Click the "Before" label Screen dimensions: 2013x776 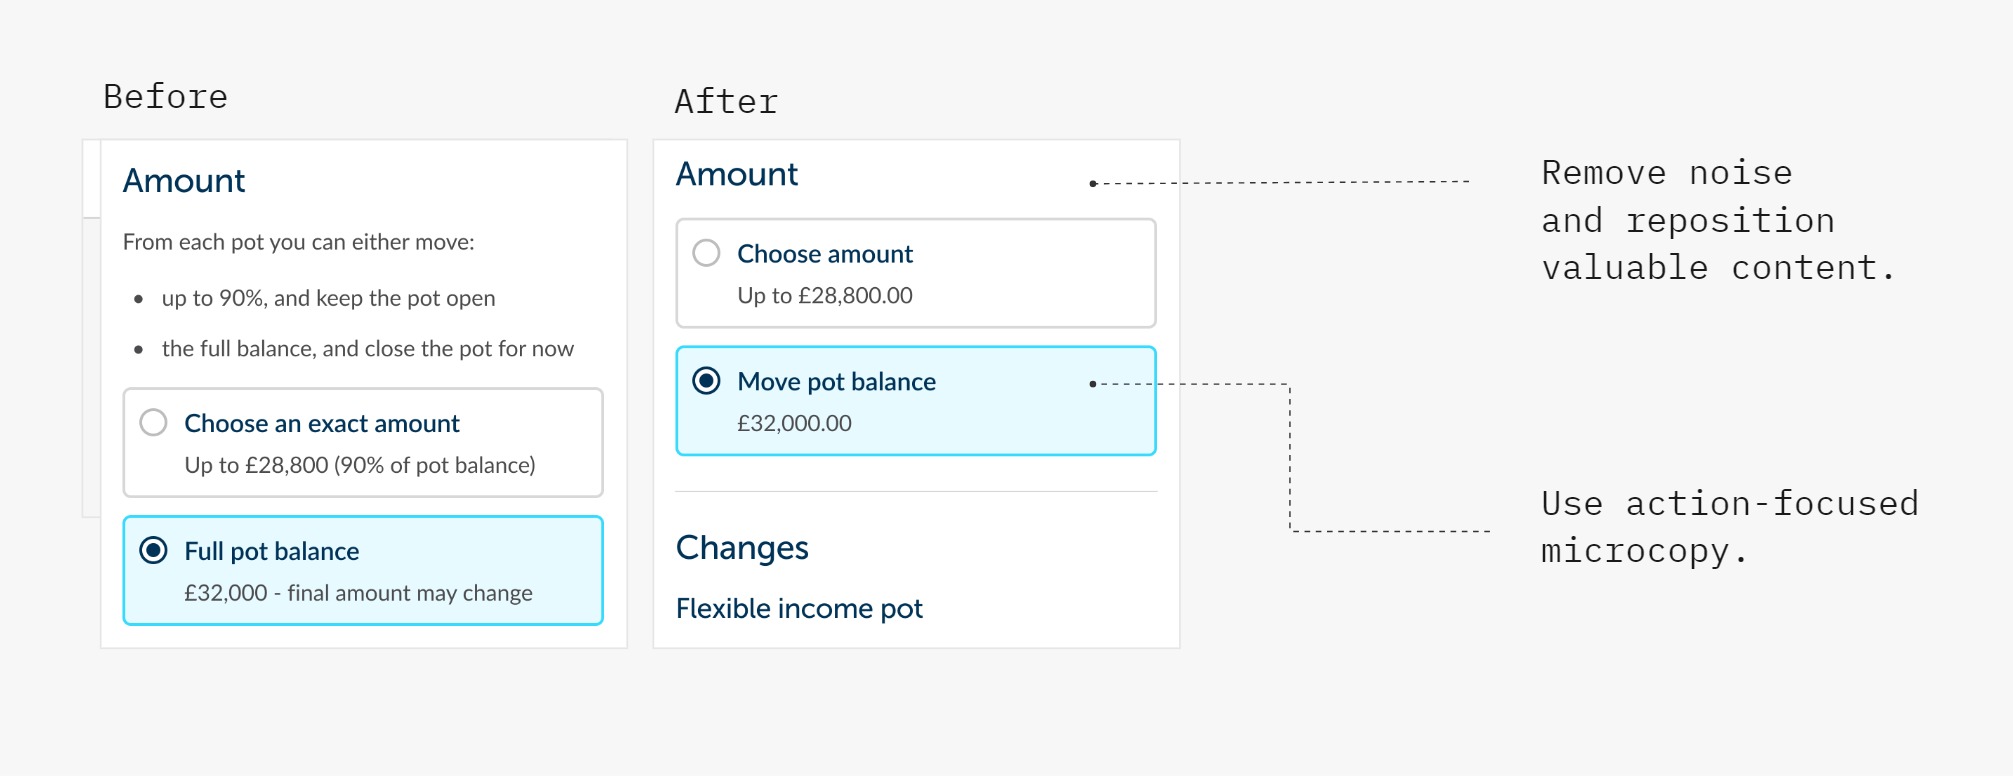[x=164, y=96]
